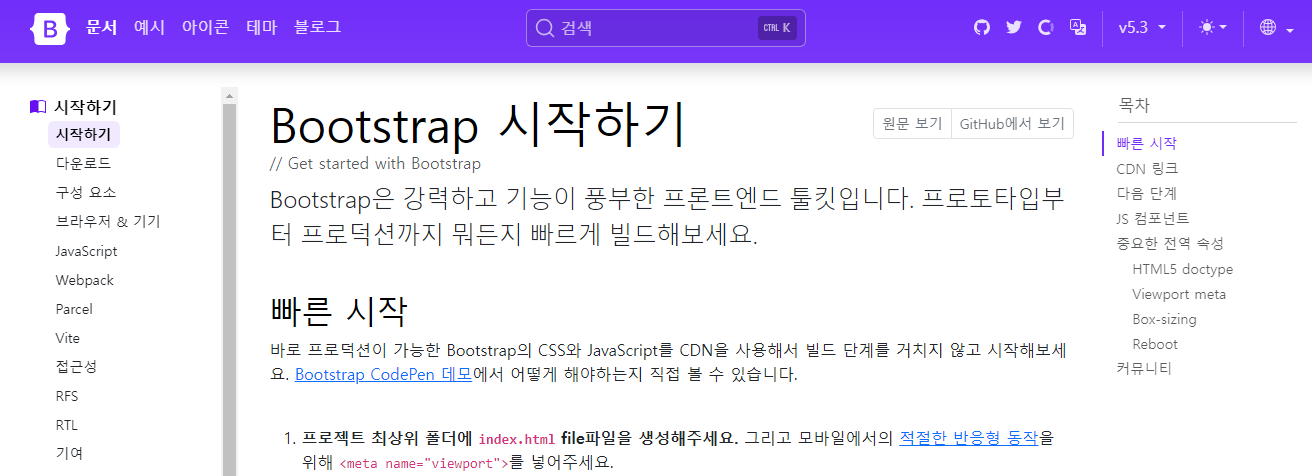Viewport: 1312px width, 476px height.
Task: Follow the 적절한 반응형 동작 link
Action: 969,438
